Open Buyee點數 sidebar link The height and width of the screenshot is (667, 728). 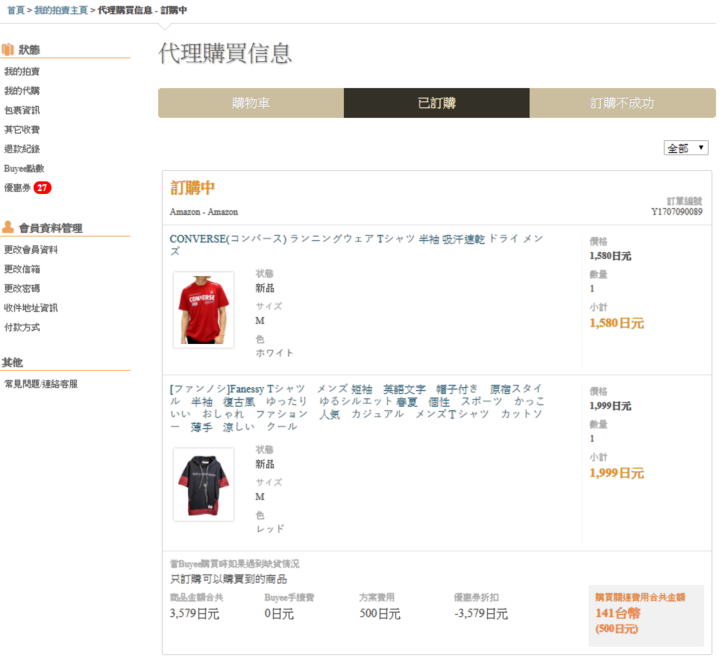tap(24, 168)
